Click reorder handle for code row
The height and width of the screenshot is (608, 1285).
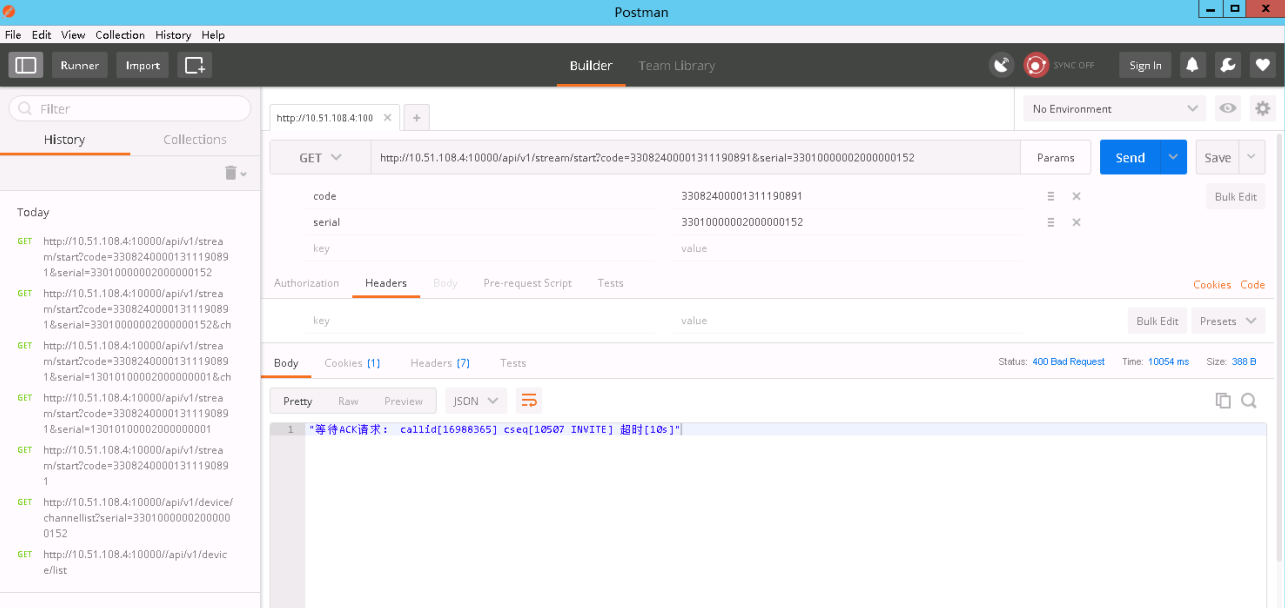1051,196
